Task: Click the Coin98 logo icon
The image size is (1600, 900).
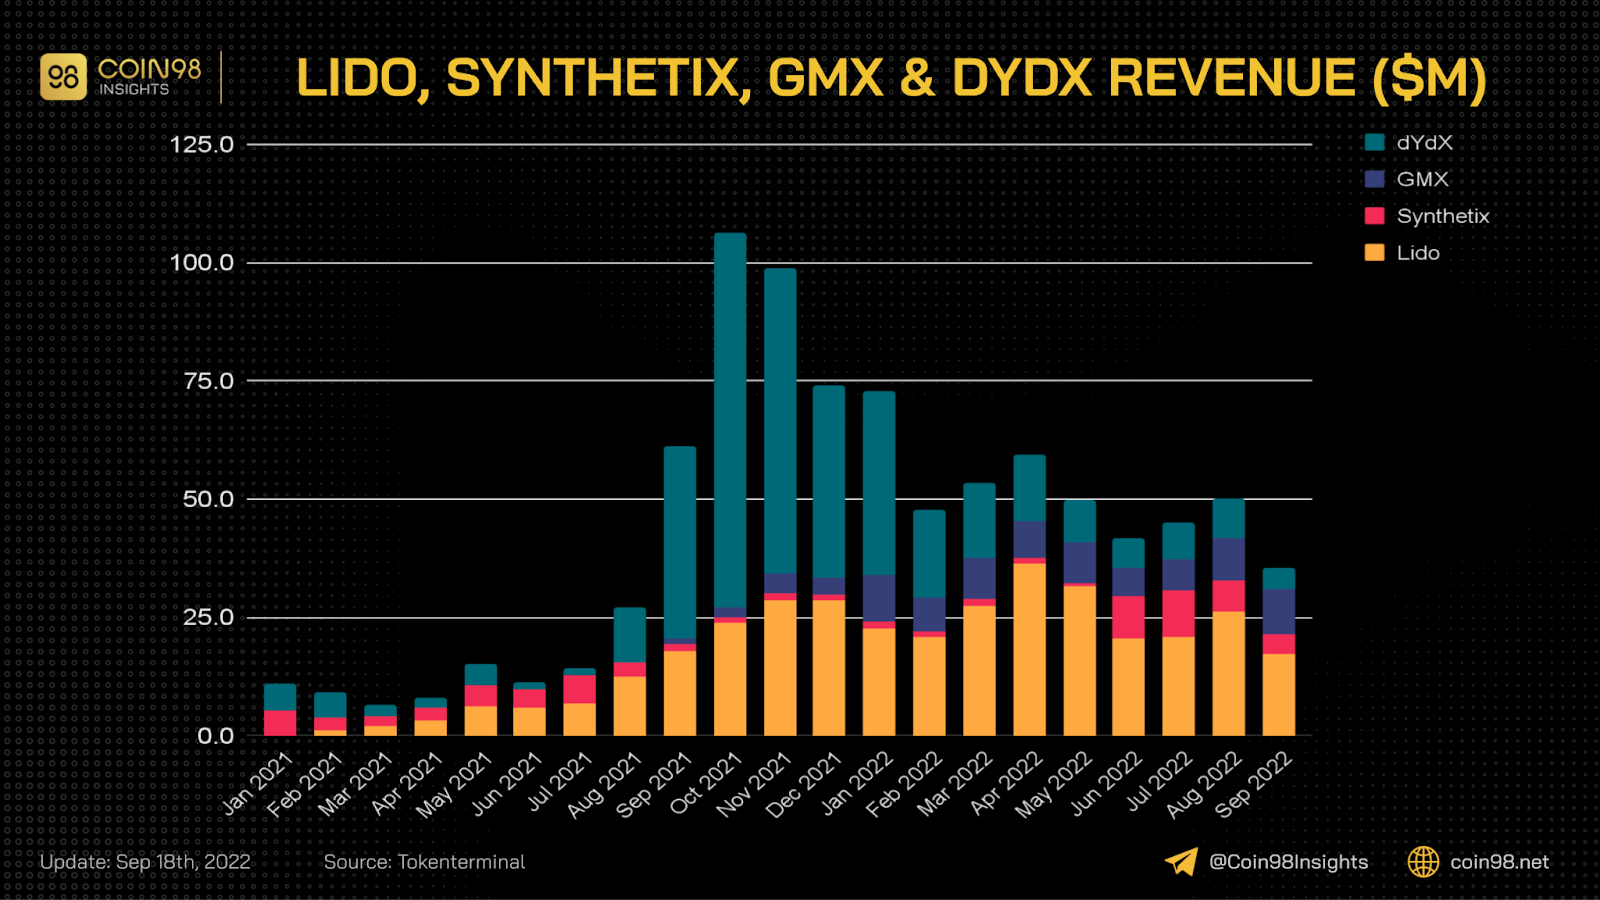Action: coord(63,77)
